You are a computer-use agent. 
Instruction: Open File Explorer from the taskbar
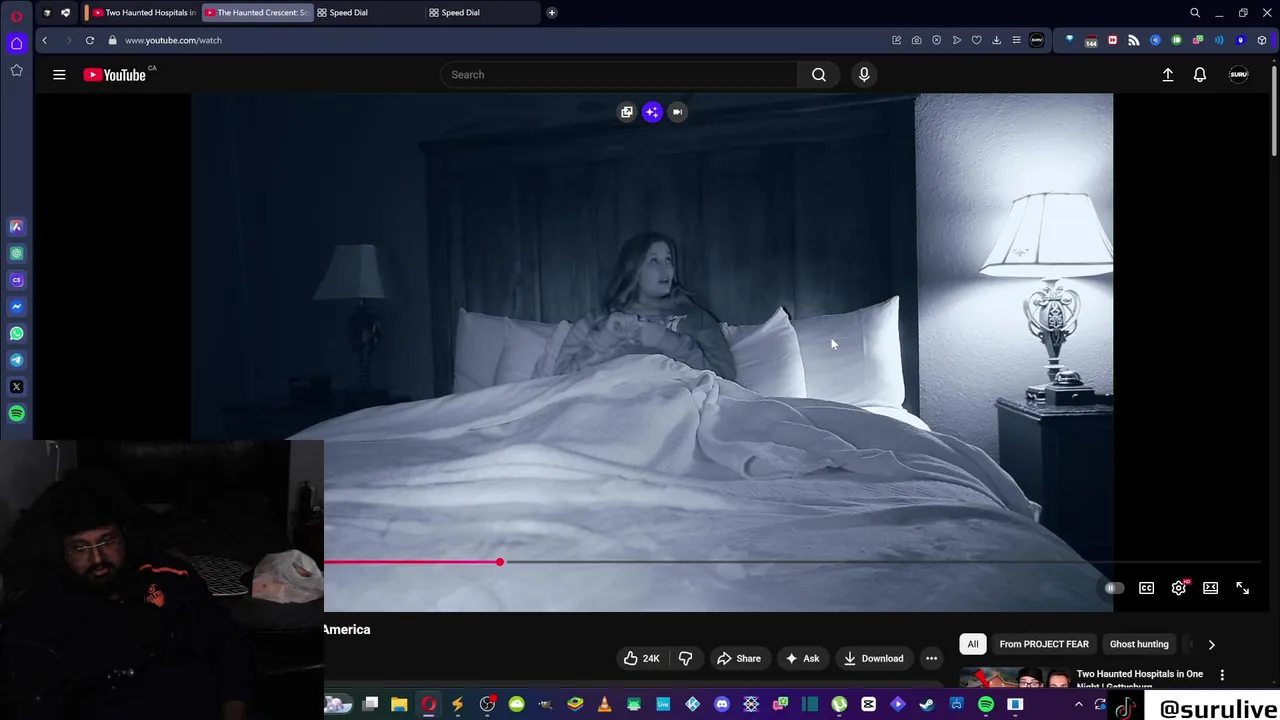pos(399,705)
